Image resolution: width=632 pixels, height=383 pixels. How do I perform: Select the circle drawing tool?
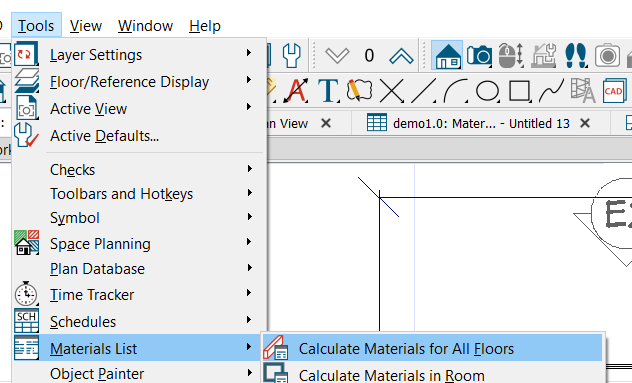click(487, 91)
